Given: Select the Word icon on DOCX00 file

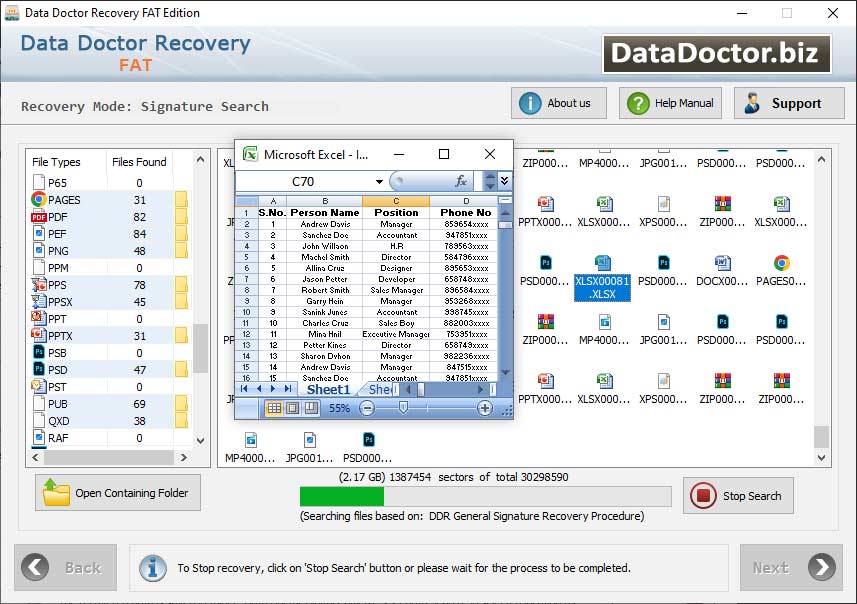Looking at the screenshot, I should coord(724,262).
